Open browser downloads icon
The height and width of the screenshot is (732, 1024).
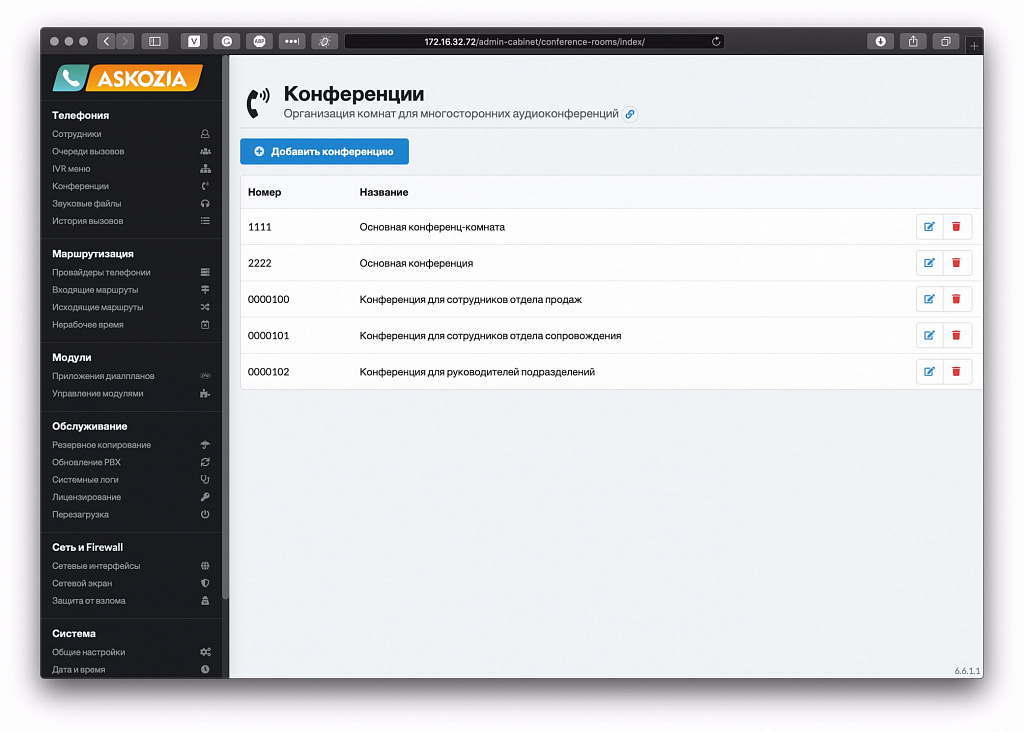pyautogui.click(x=880, y=41)
